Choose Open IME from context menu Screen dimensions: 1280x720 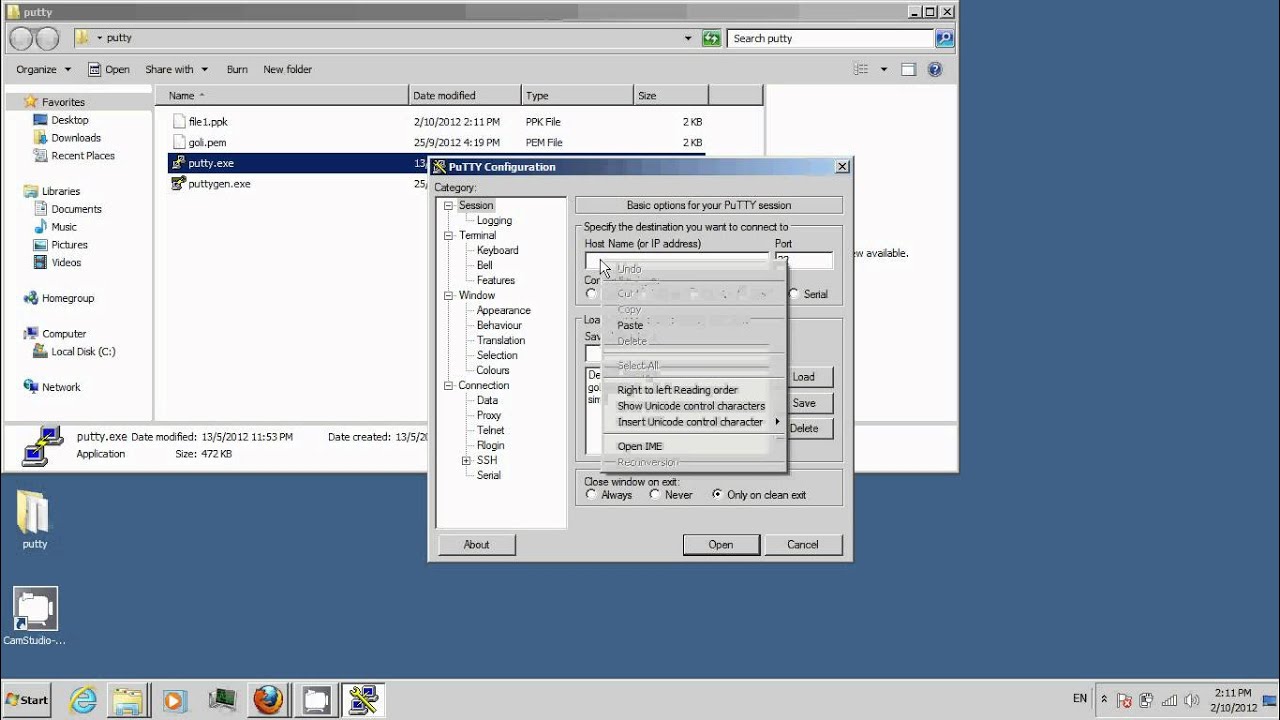pyautogui.click(x=693, y=446)
